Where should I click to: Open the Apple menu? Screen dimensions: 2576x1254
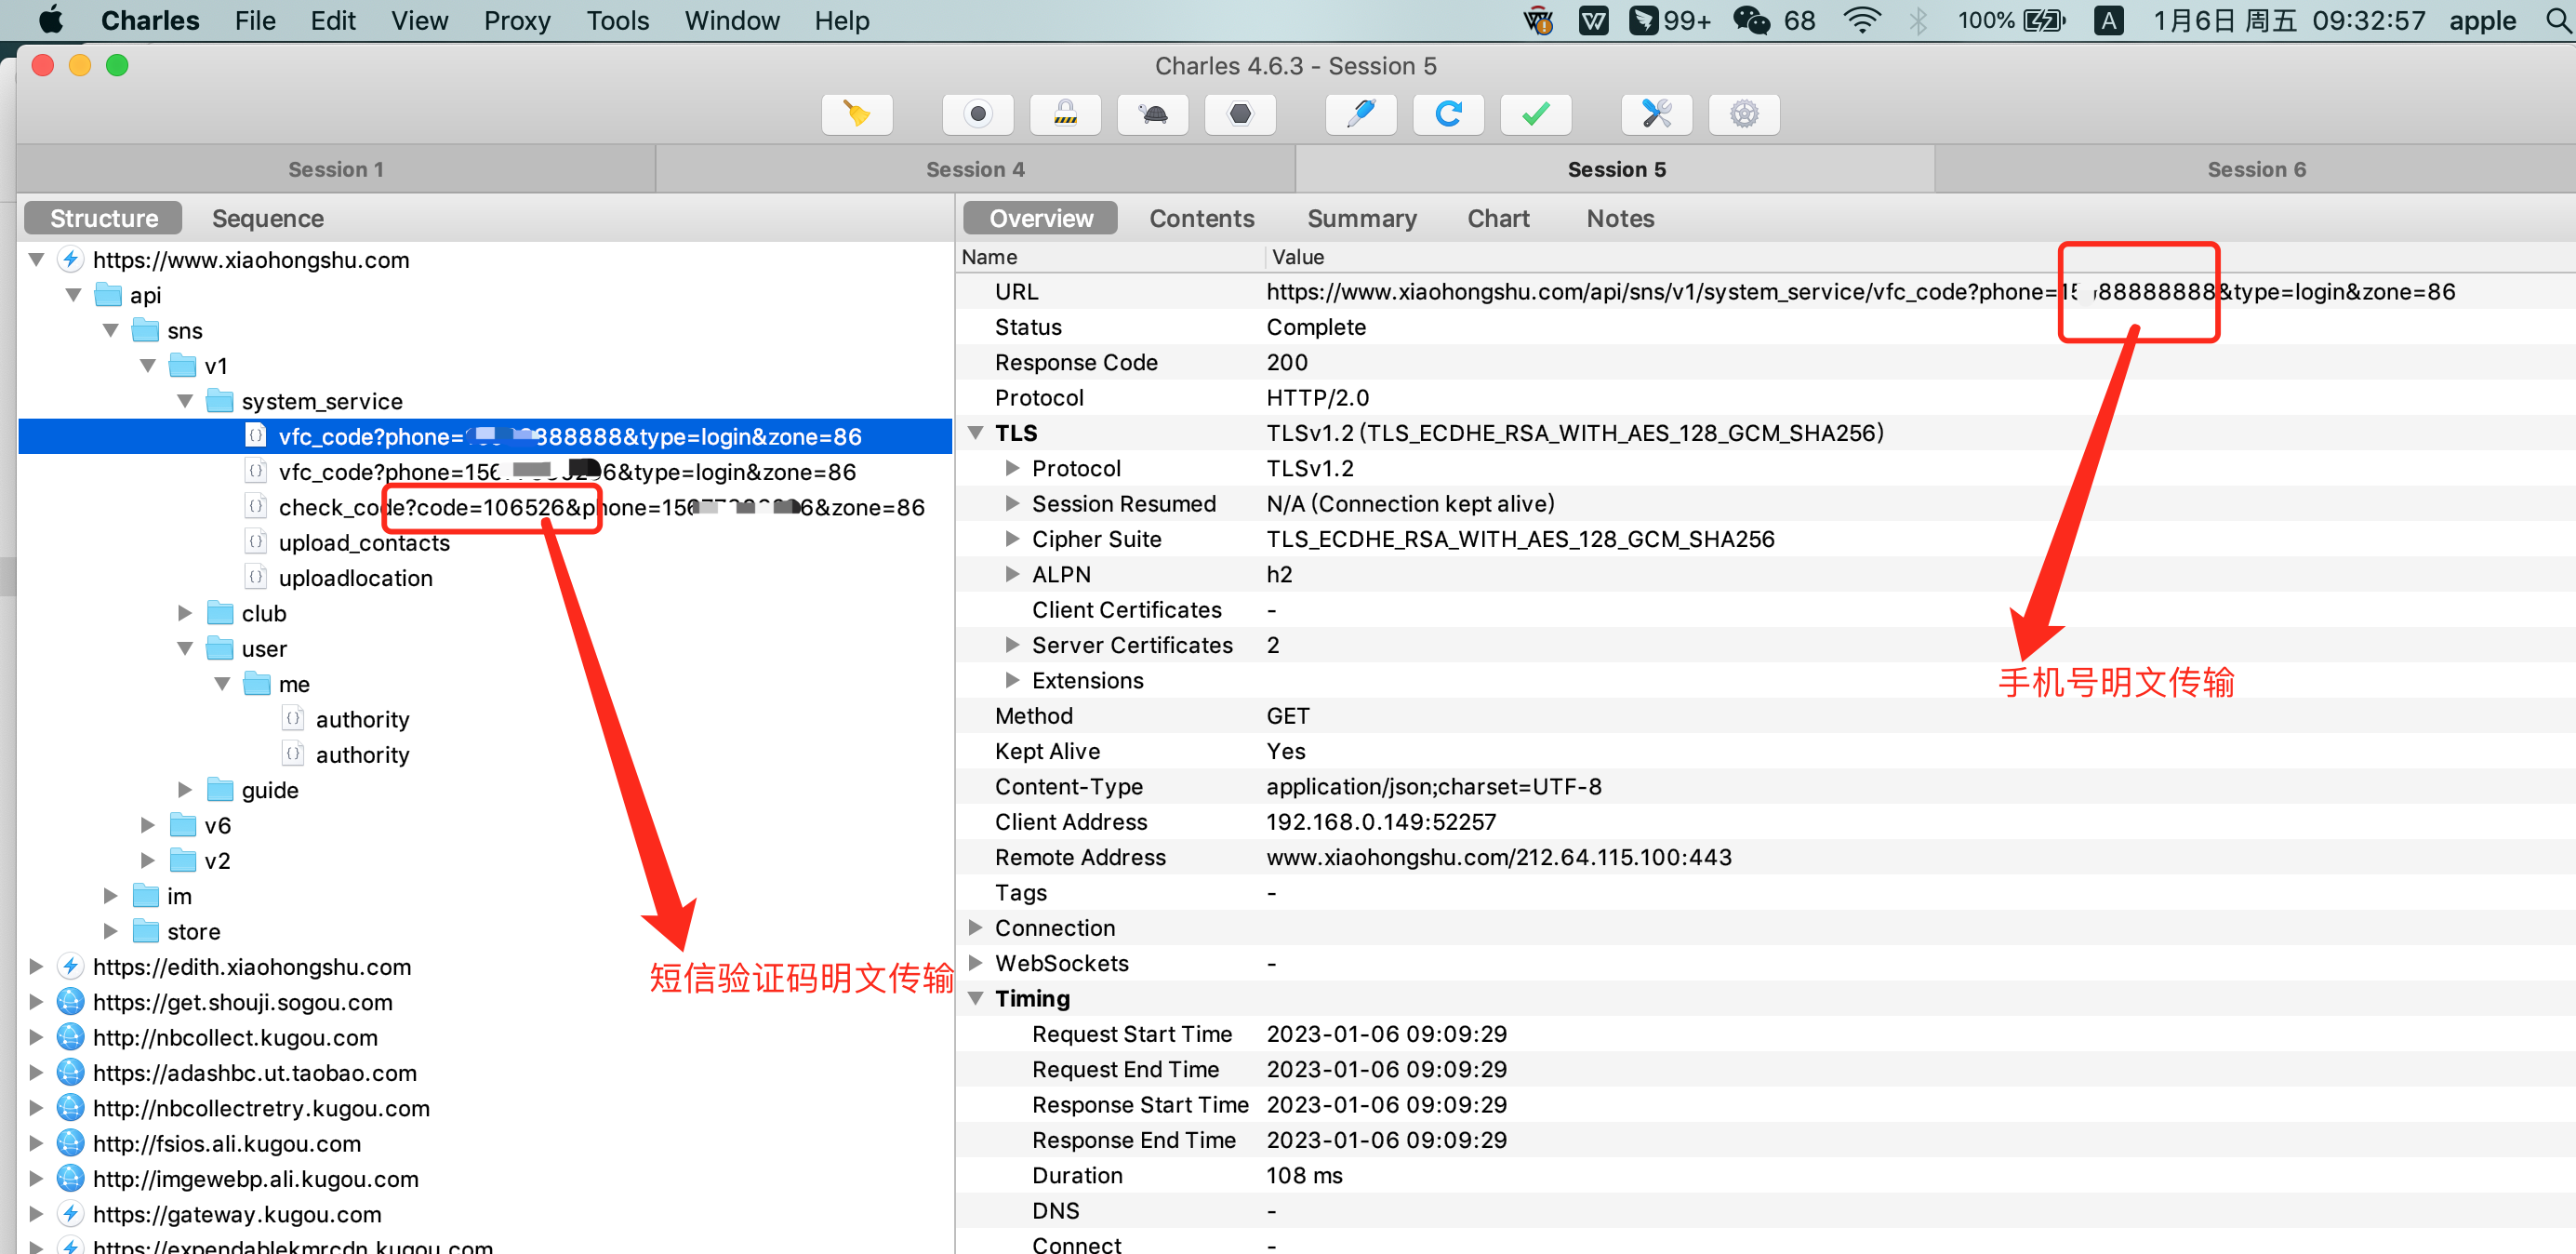click(x=50, y=20)
